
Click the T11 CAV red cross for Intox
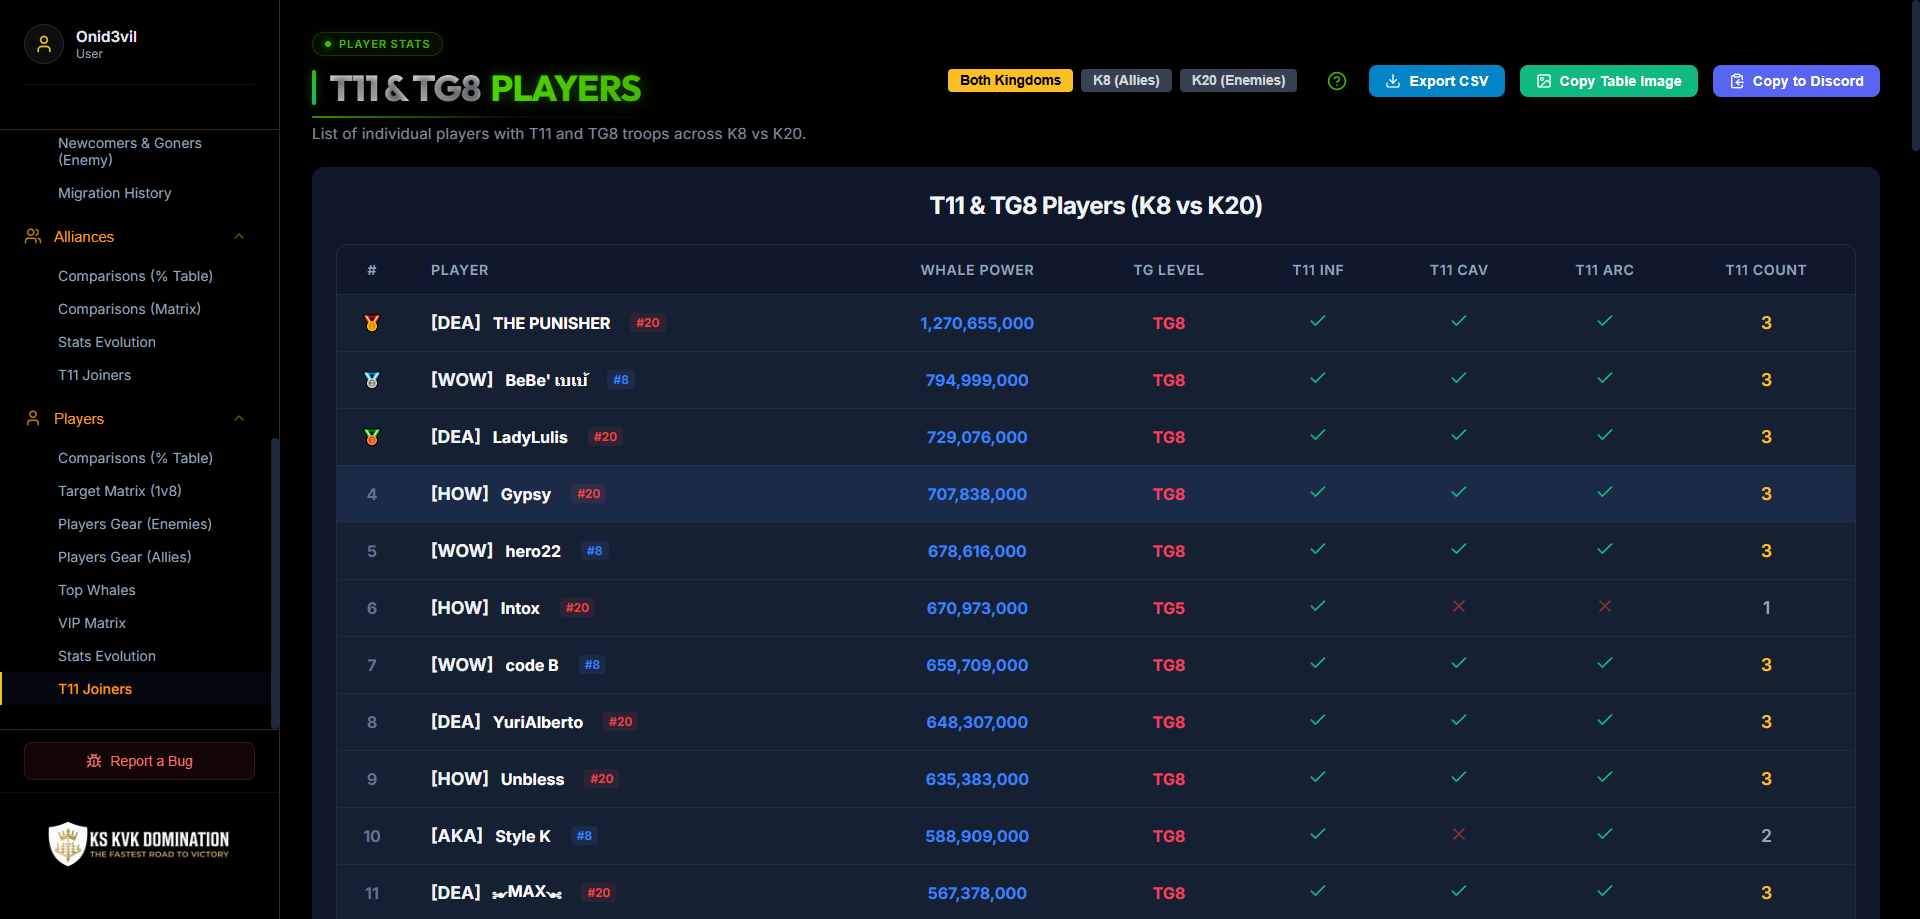click(1459, 606)
